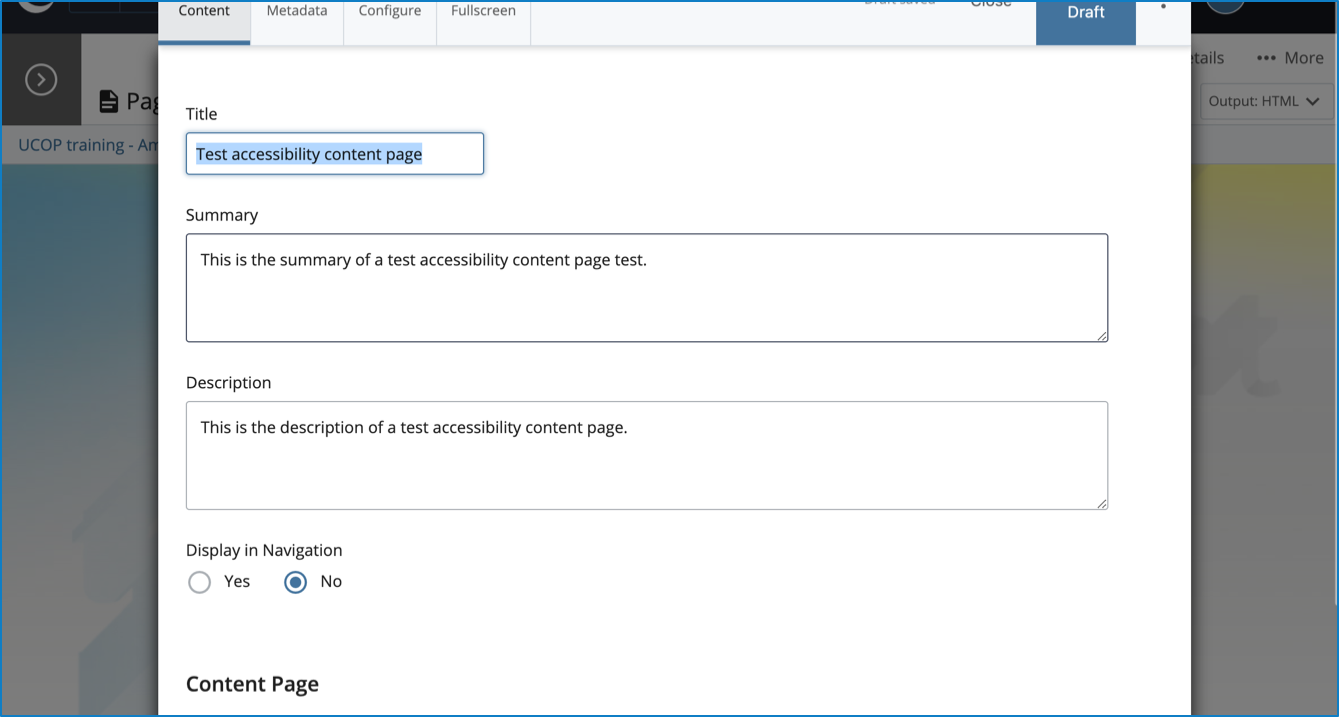Select No for Display in Navigation
Screen dimensions: 1339x717
295,582
